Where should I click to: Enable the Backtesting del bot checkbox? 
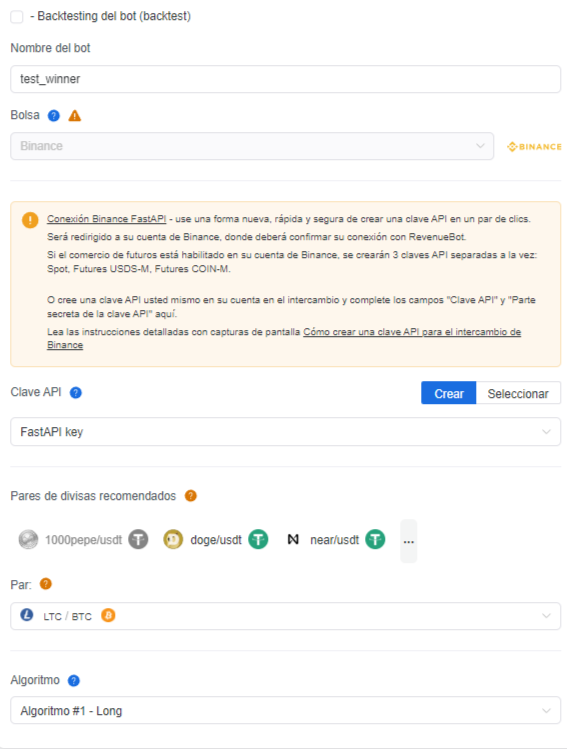coord(17,17)
